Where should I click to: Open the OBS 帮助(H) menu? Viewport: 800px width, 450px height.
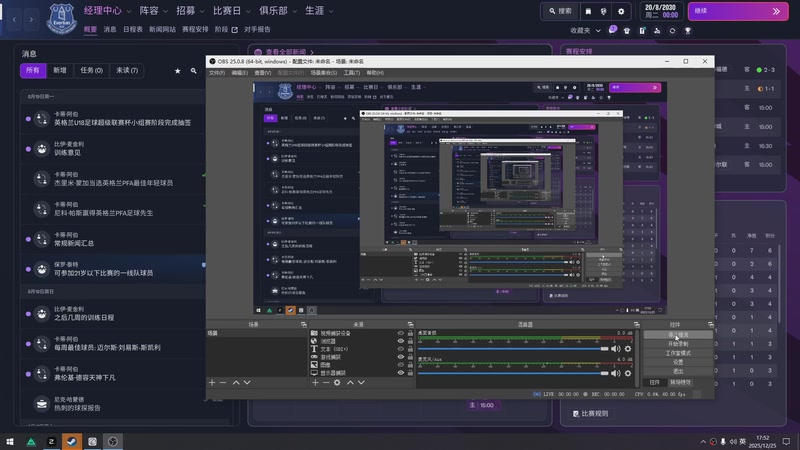click(x=375, y=73)
